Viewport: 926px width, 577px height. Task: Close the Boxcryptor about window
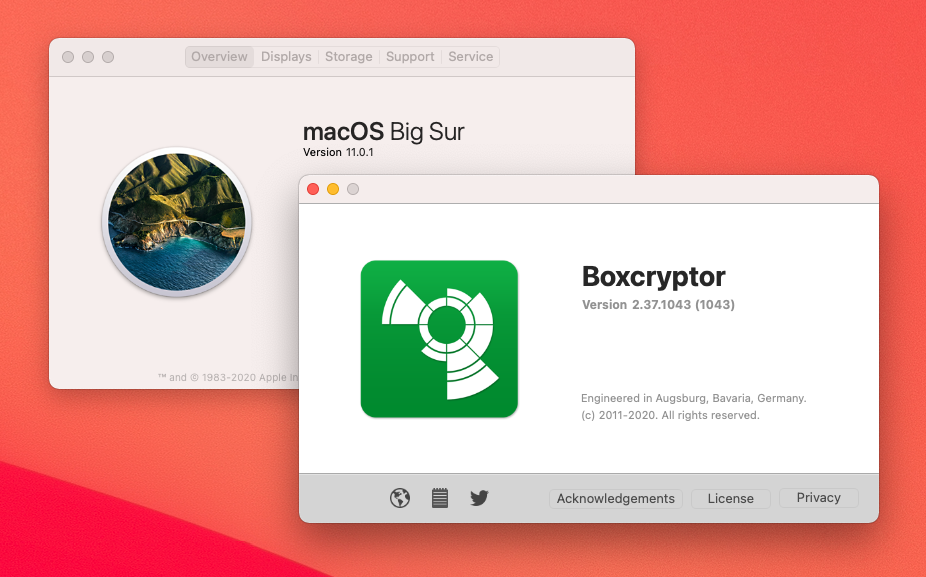coord(313,189)
